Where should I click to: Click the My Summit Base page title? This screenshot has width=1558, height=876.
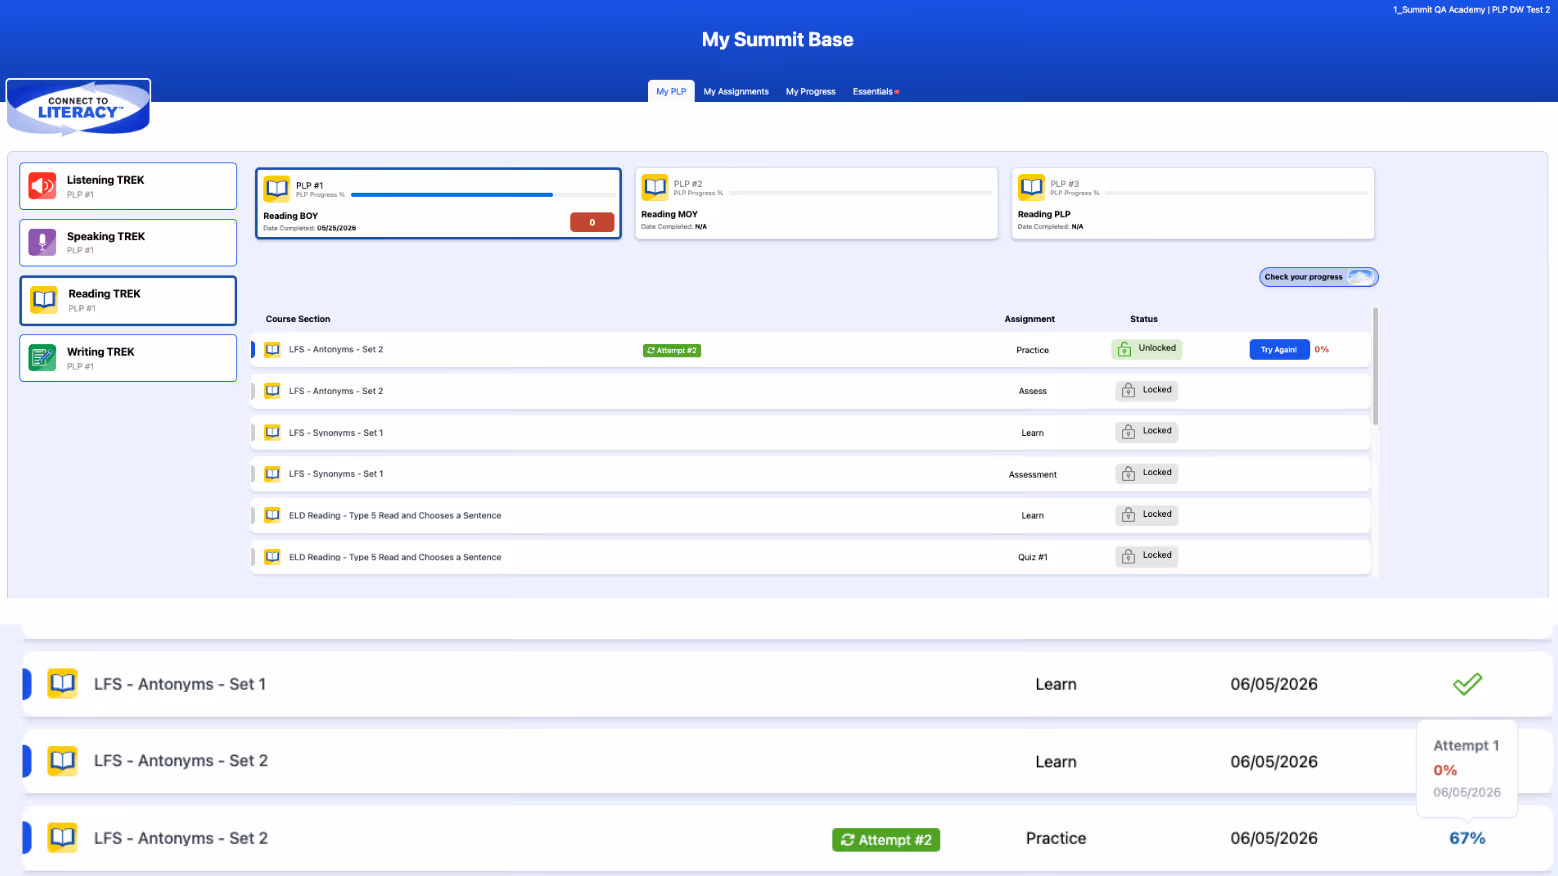[x=778, y=40]
